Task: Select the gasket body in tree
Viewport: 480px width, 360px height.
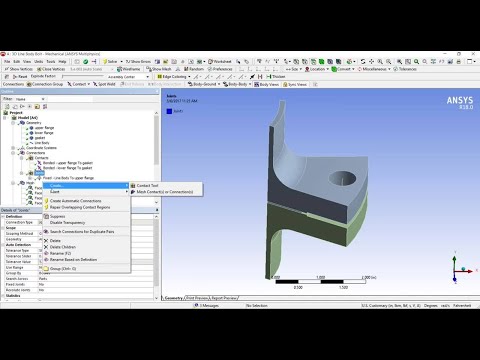Action: (40, 138)
